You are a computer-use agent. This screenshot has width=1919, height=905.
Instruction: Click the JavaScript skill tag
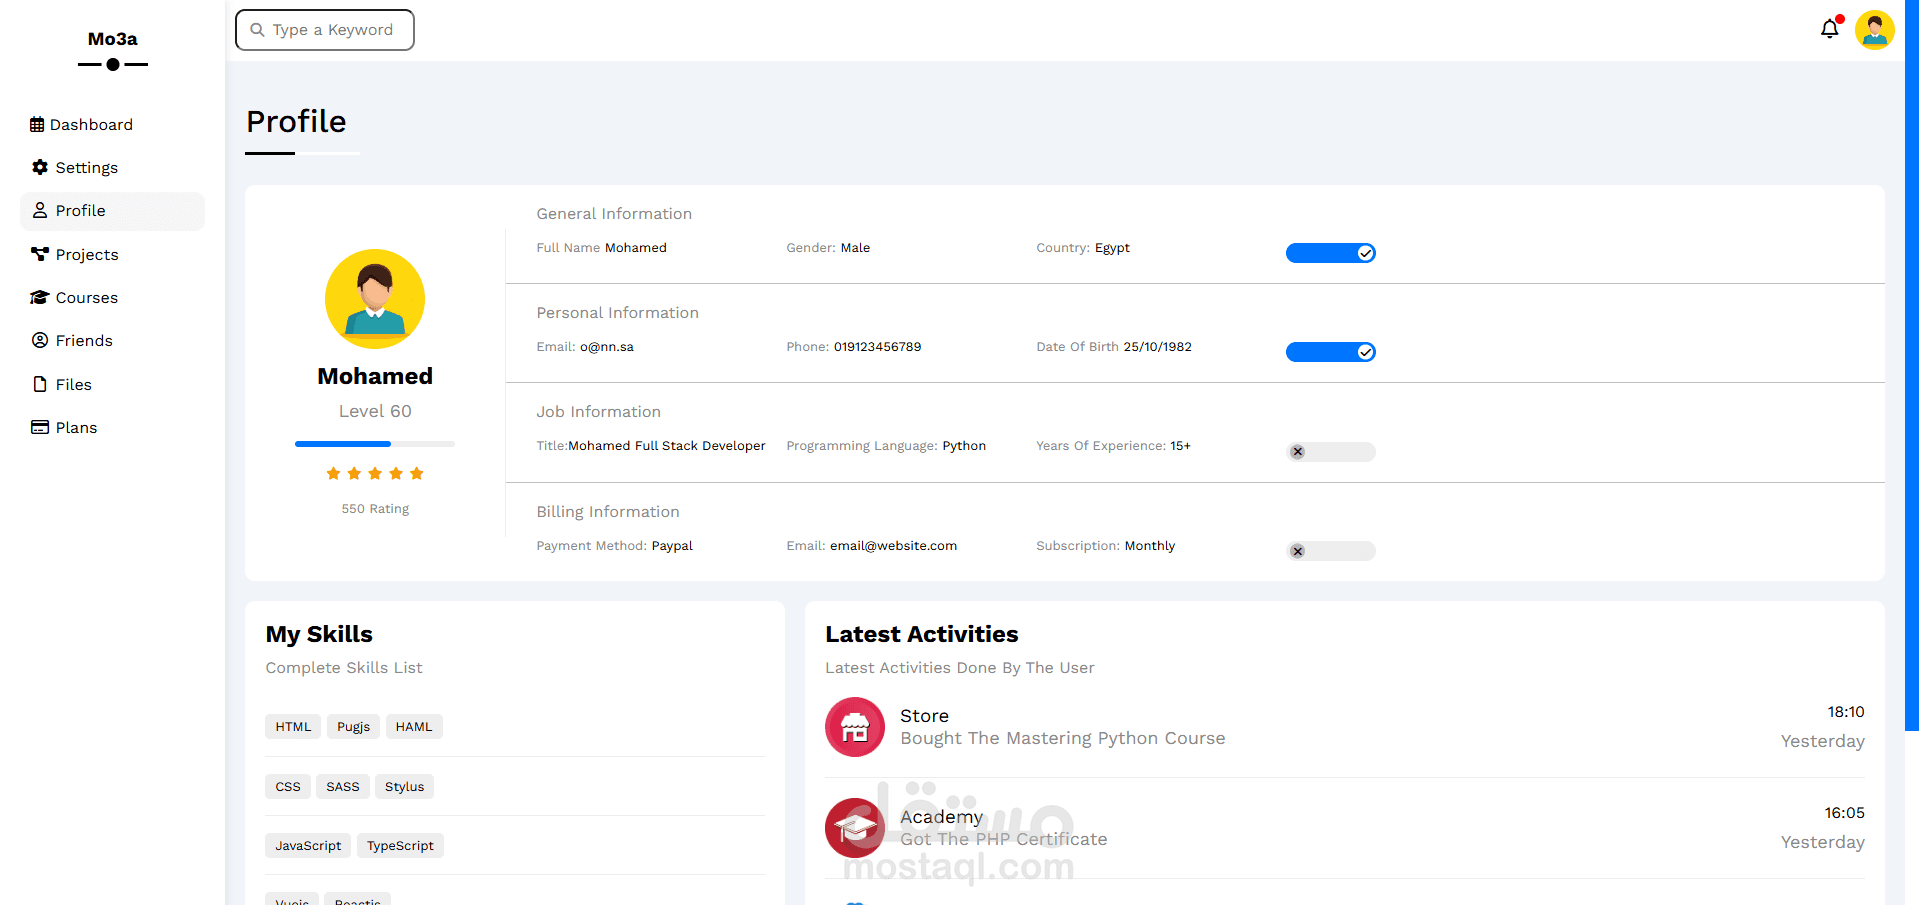308,846
